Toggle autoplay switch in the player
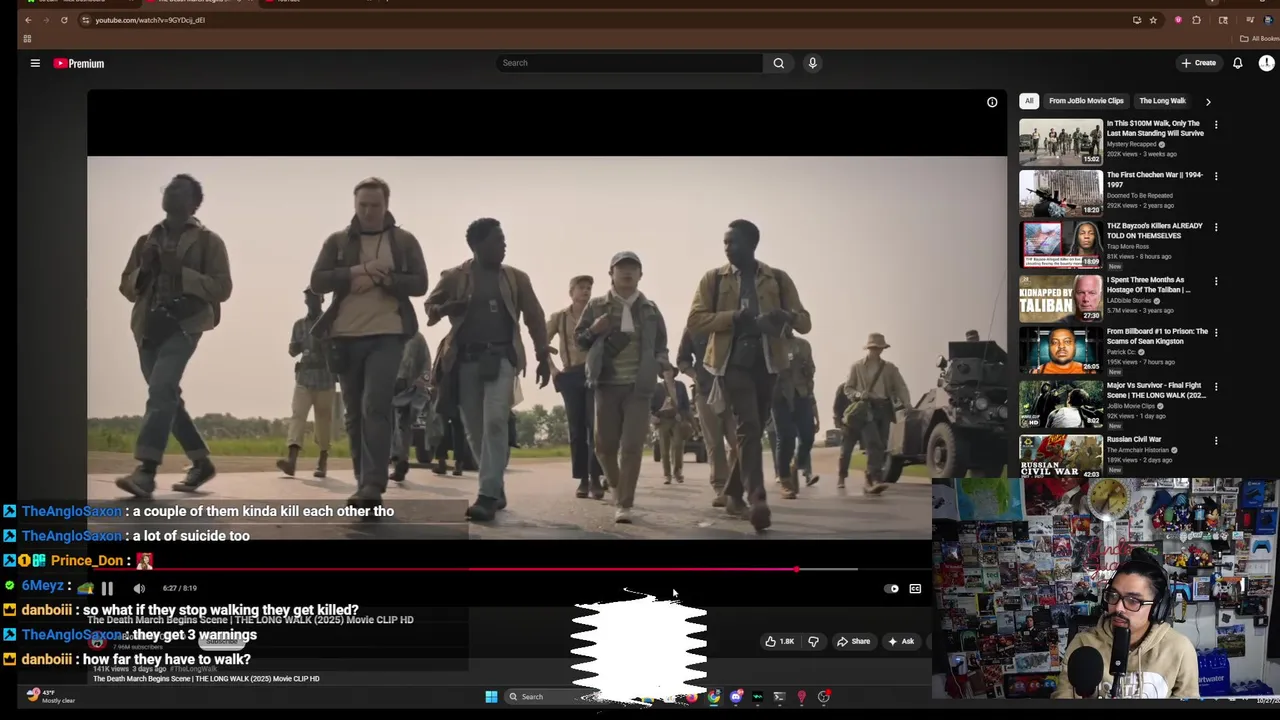Screen dimensions: 1280x720 [x=892, y=589]
